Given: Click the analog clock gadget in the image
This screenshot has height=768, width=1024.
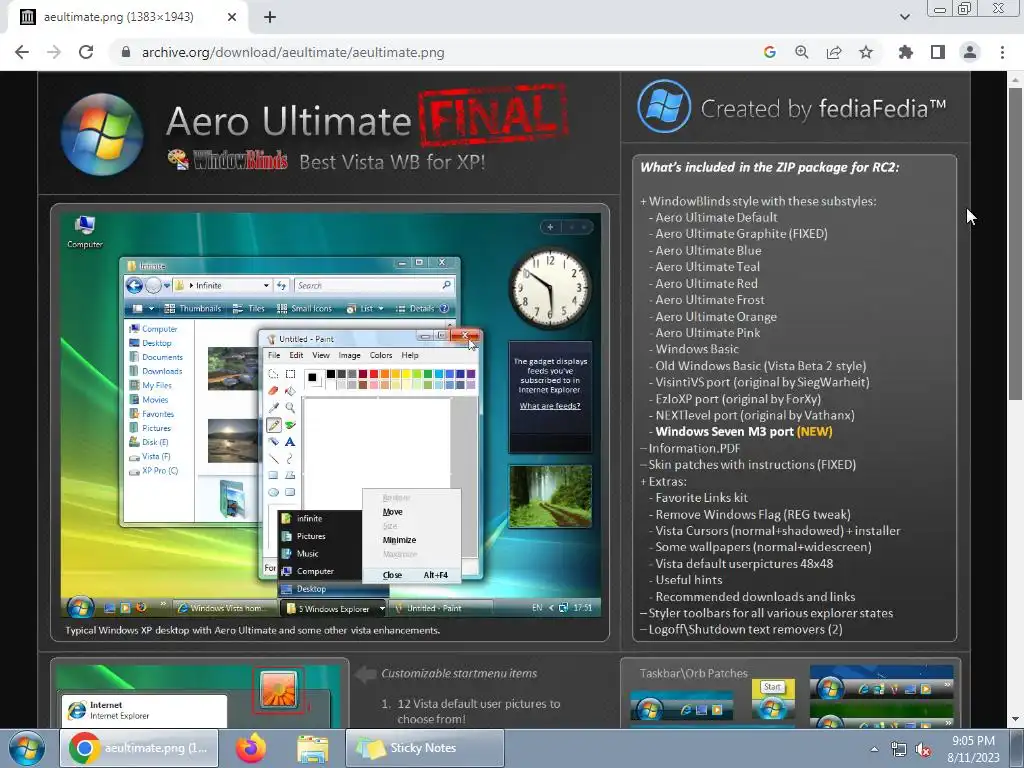Looking at the screenshot, I should pyautogui.click(x=550, y=287).
